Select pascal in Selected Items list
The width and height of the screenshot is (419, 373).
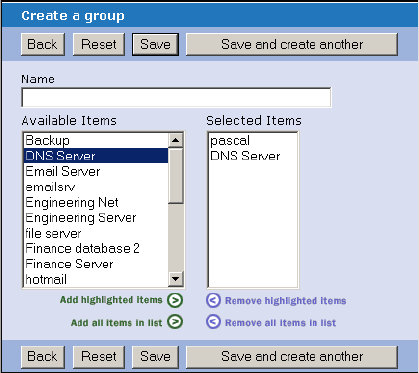tap(253, 140)
